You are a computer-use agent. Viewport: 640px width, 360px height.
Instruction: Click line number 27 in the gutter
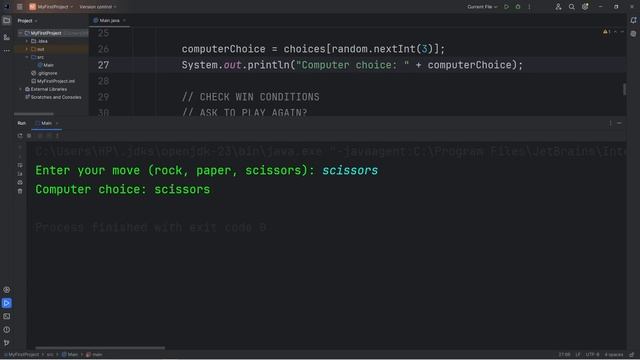[103, 65]
